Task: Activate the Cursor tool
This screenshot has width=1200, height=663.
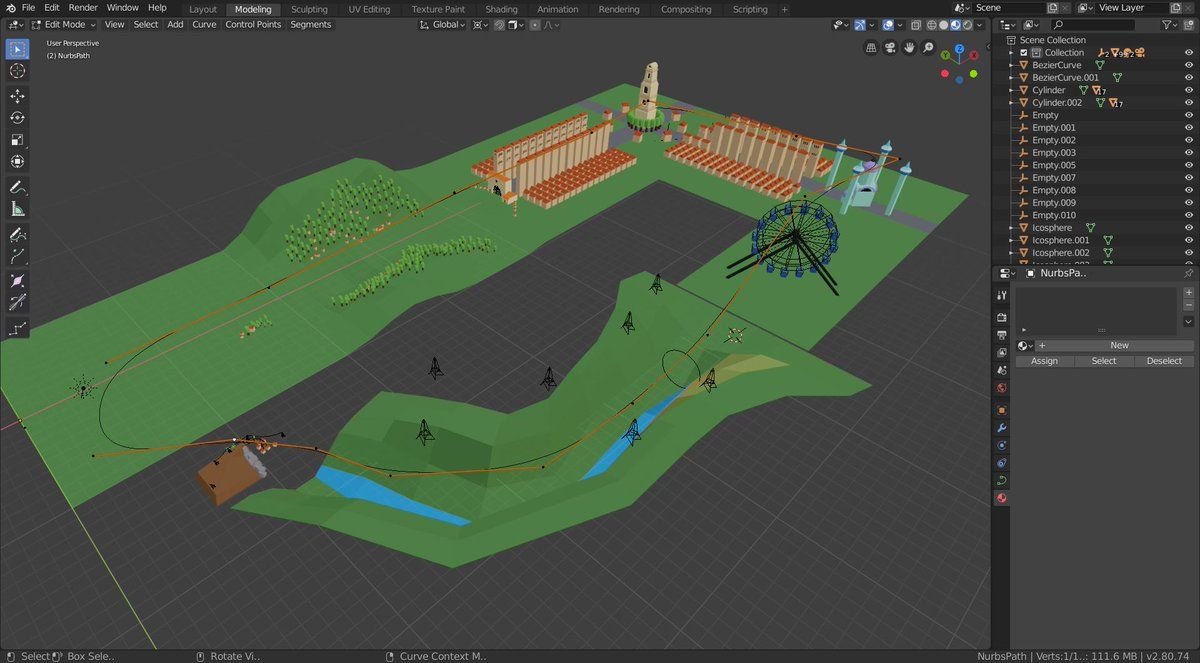Action: 17,71
